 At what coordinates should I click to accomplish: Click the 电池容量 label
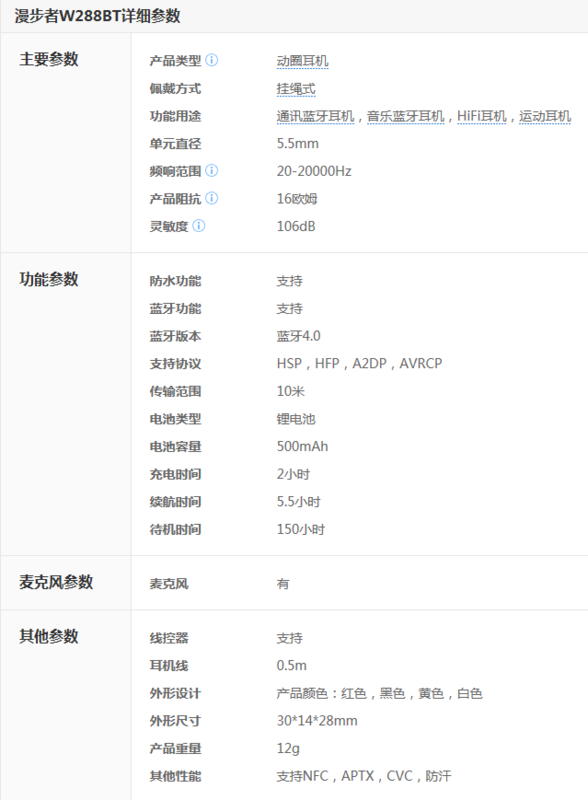coord(175,446)
